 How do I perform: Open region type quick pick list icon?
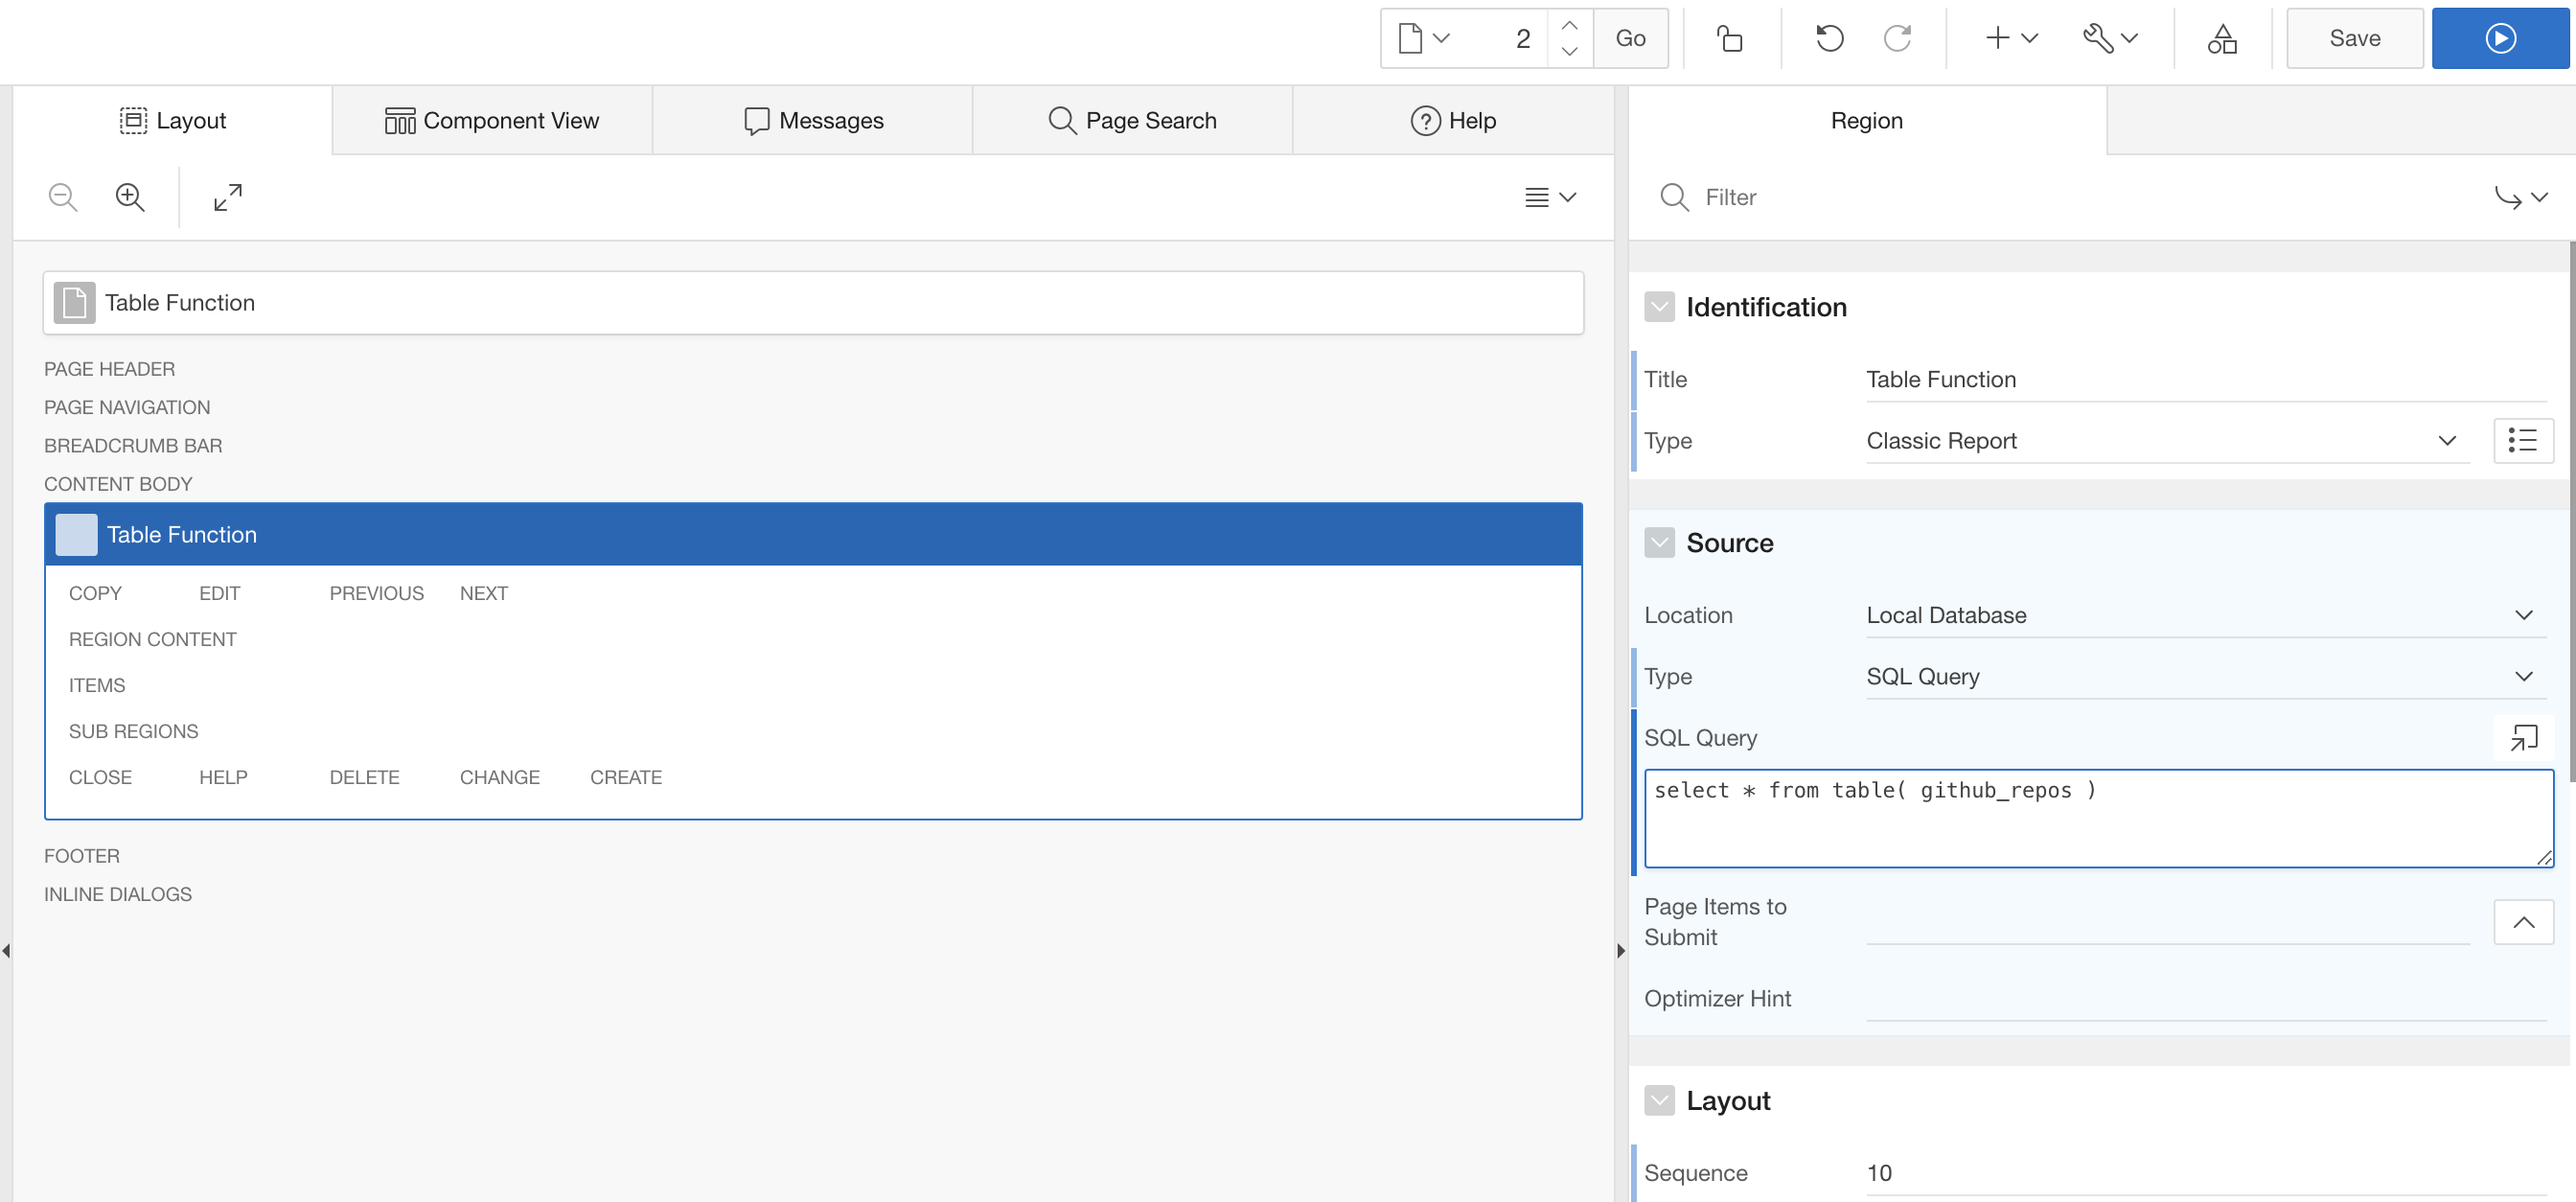point(2523,441)
